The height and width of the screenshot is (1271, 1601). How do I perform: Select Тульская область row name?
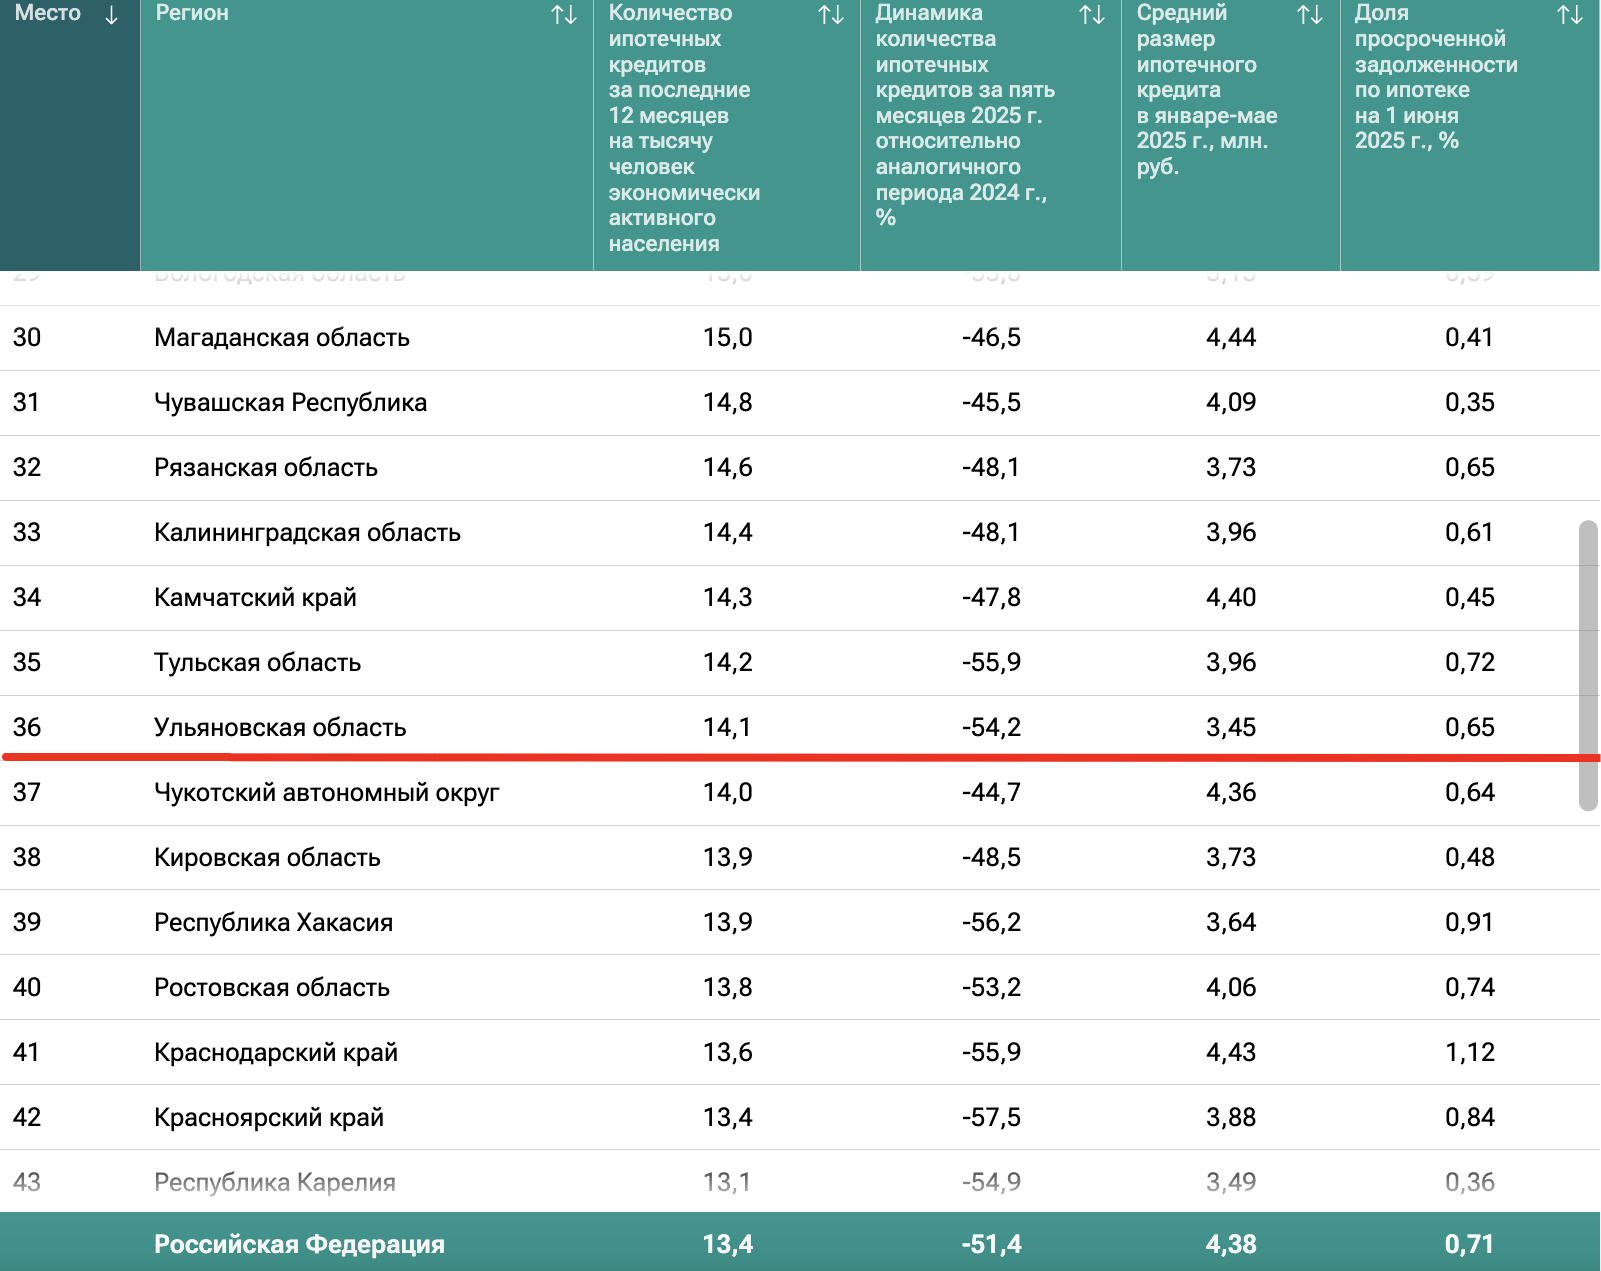point(257,663)
